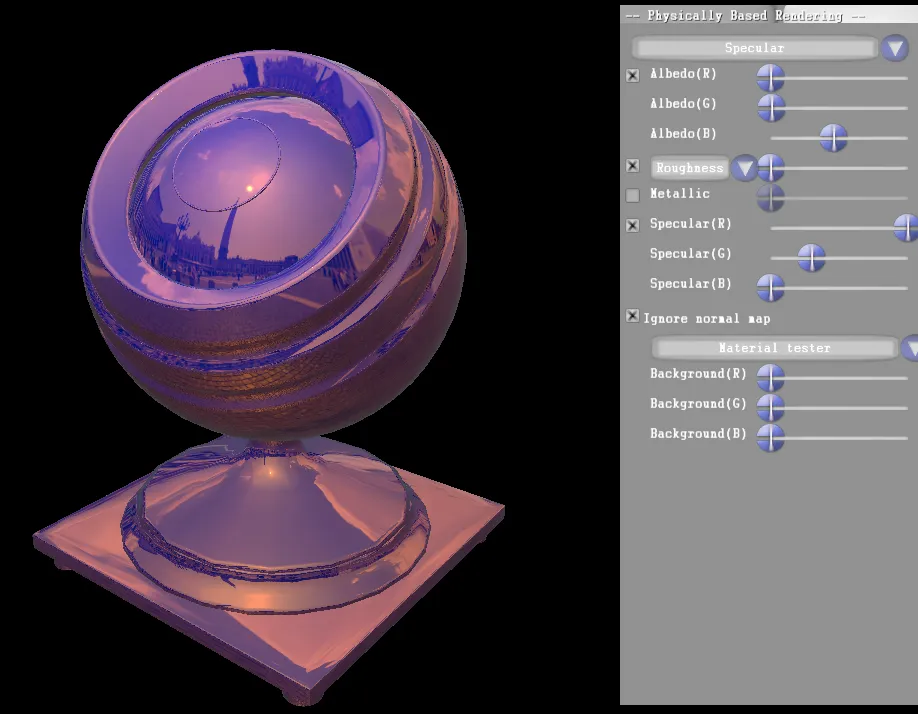Image resolution: width=918 pixels, height=714 pixels.
Task: Click the Background(B) label text
Action: click(x=698, y=434)
